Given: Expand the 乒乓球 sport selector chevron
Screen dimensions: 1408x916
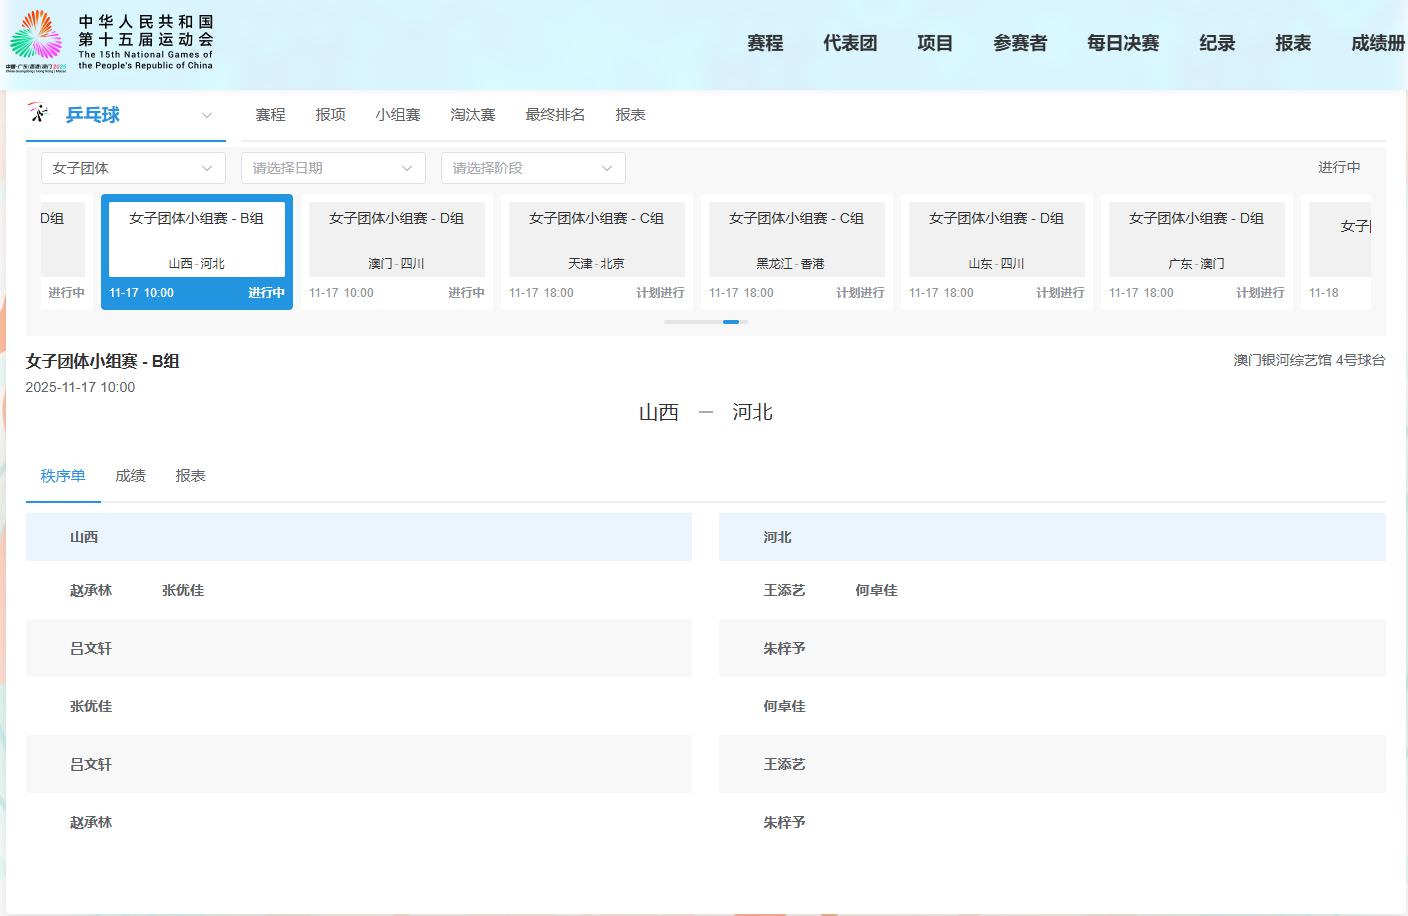Looking at the screenshot, I should pyautogui.click(x=207, y=115).
